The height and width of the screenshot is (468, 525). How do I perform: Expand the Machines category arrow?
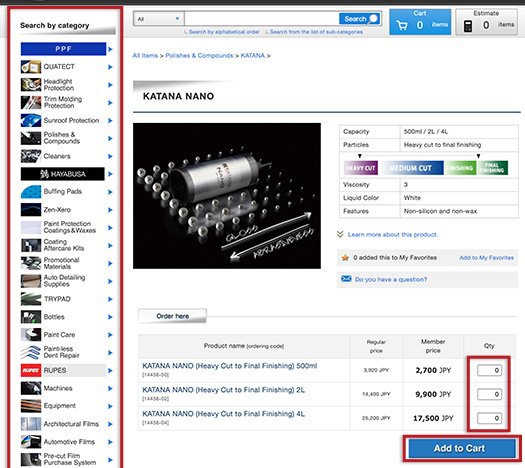pos(110,388)
